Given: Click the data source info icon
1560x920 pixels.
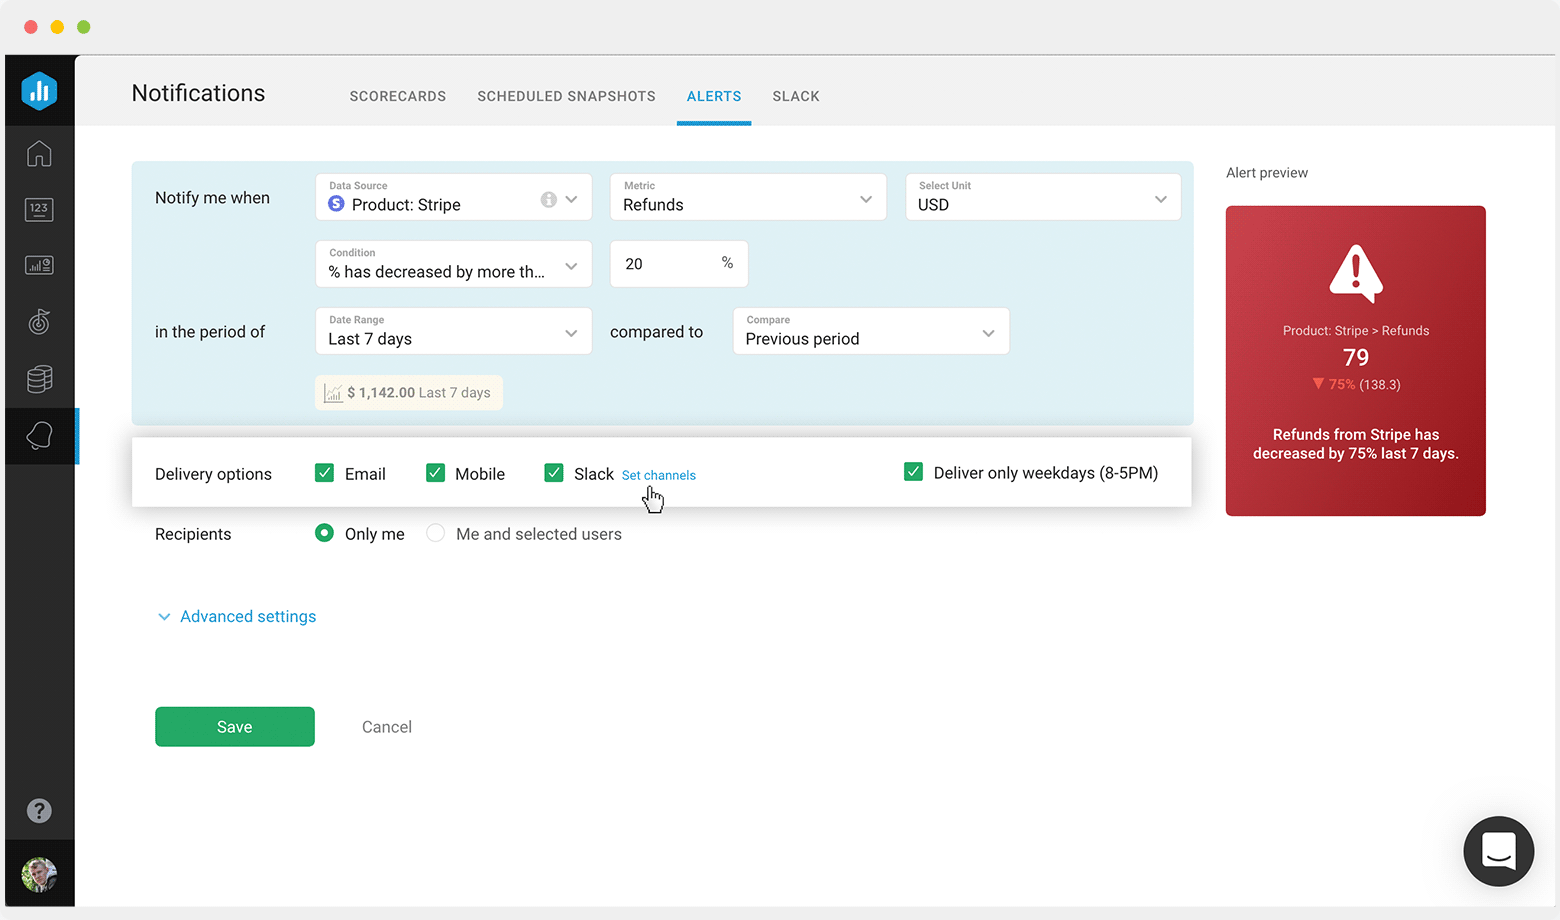Looking at the screenshot, I should (x=548, y=199).
